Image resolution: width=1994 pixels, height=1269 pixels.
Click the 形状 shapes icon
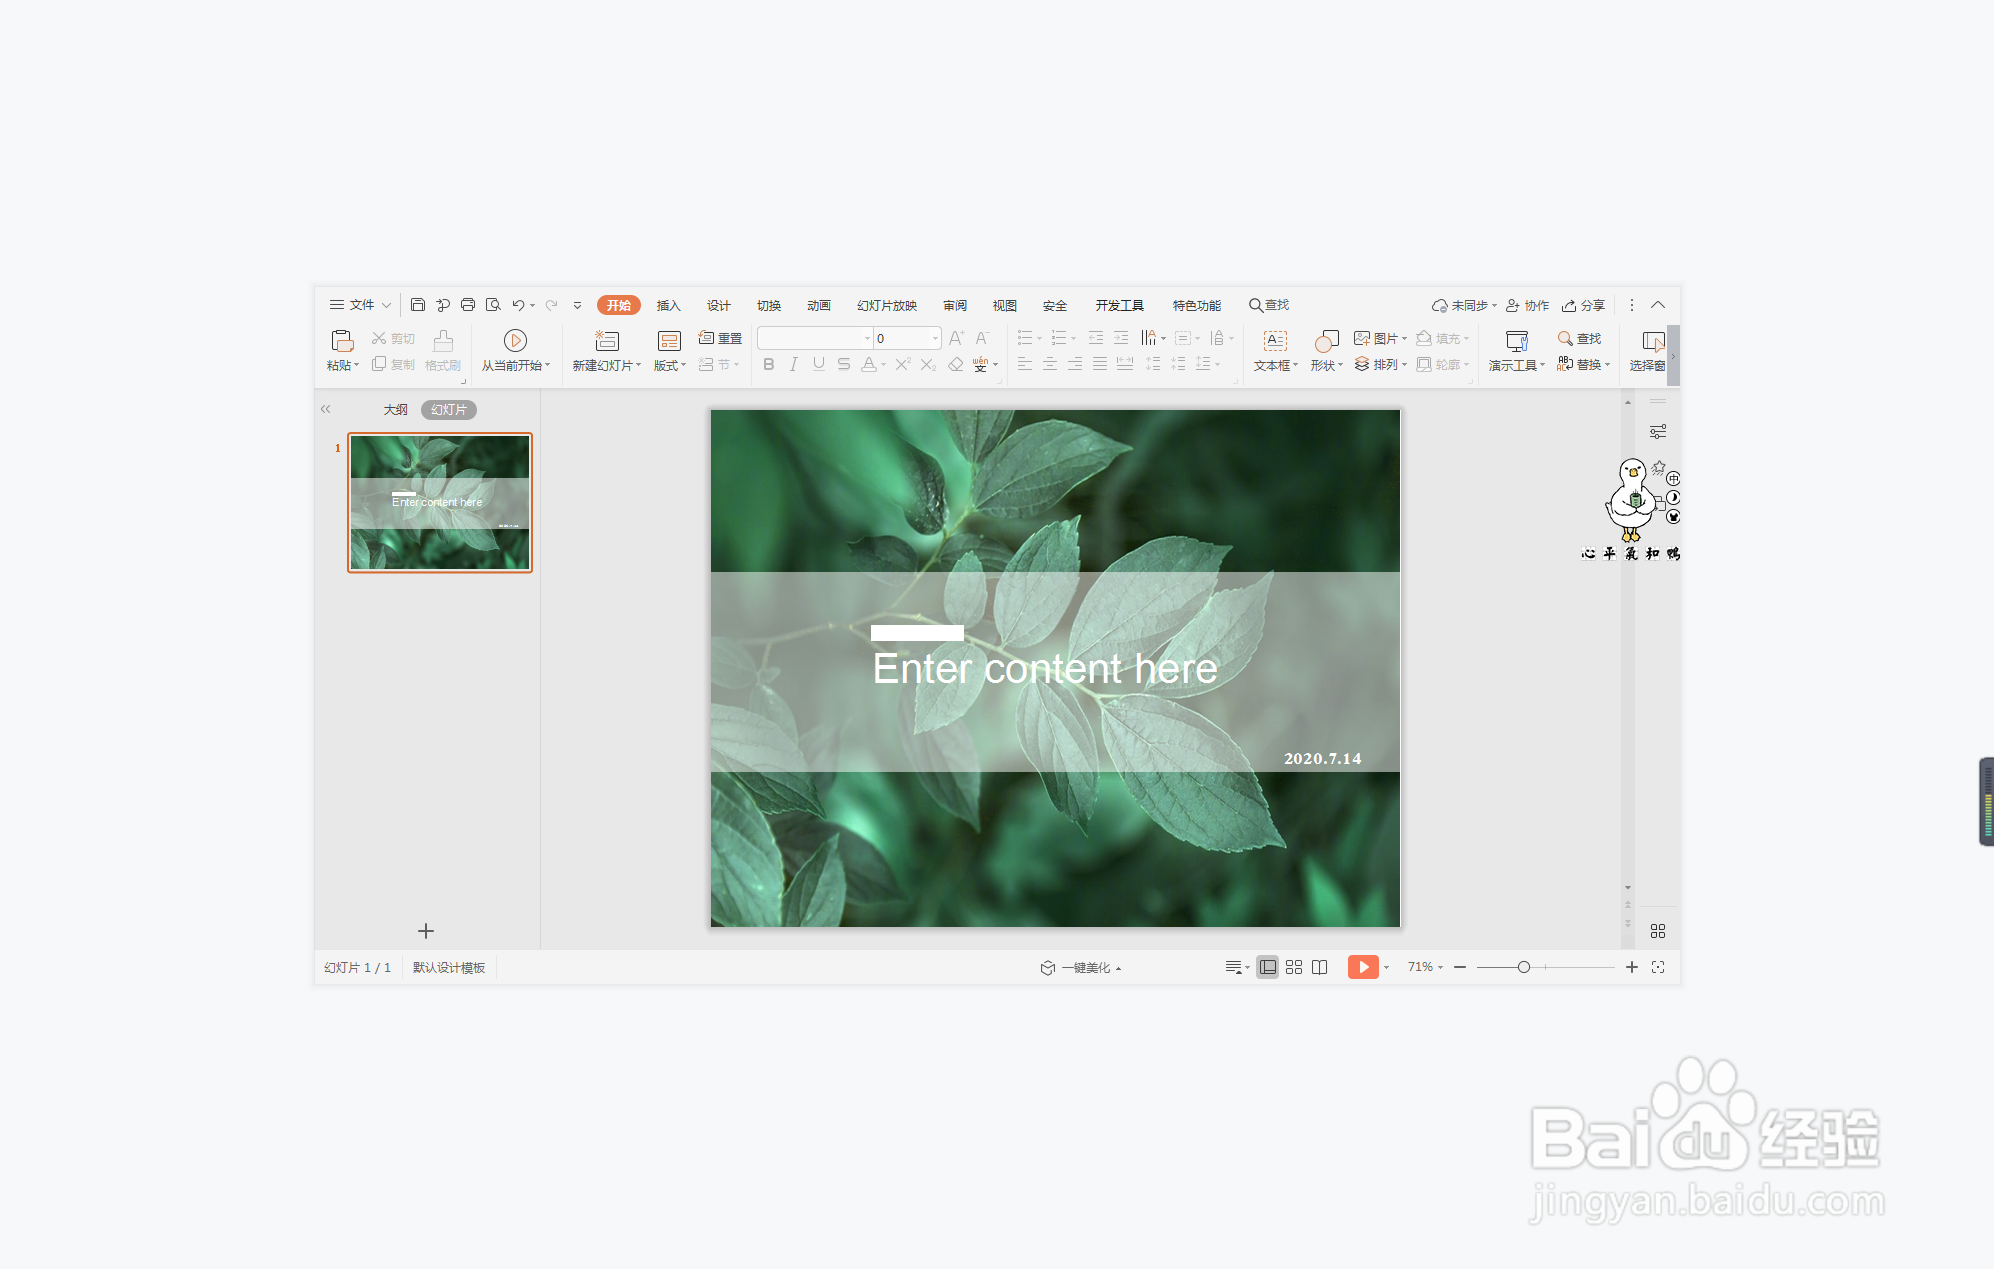(1326, 341)
